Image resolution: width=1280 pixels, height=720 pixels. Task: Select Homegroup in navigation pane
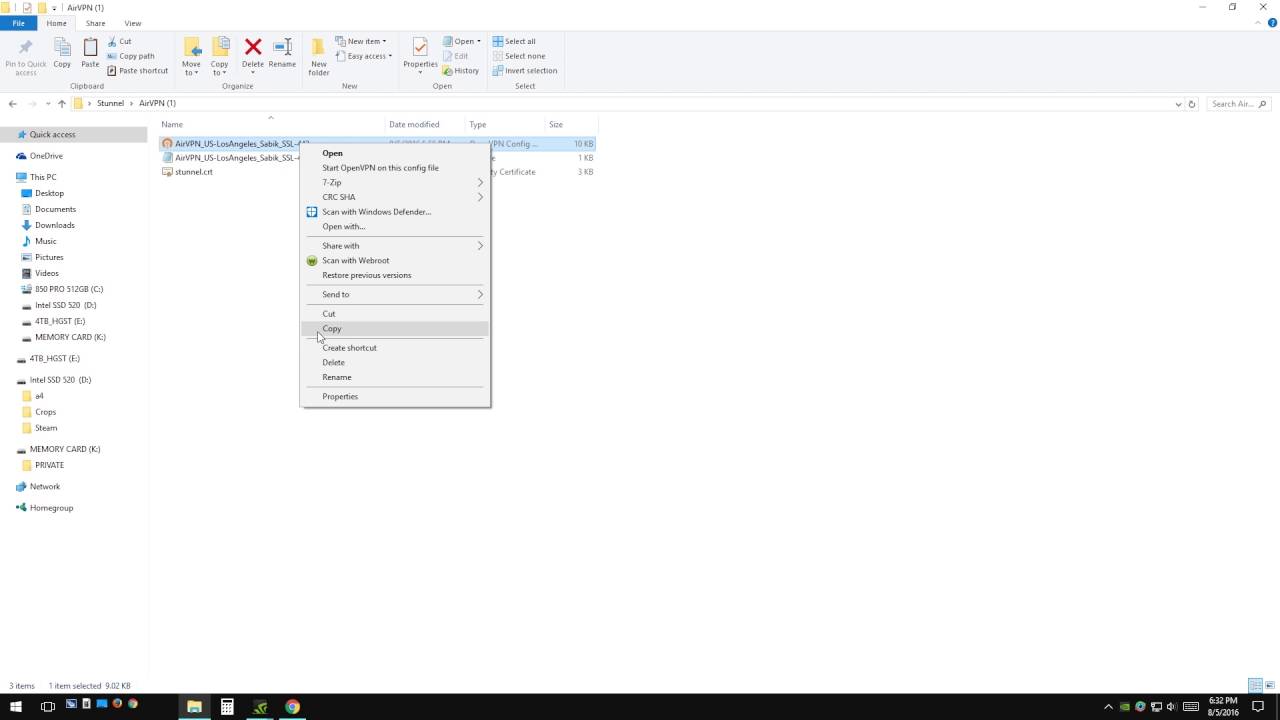(x=51, y=508)
